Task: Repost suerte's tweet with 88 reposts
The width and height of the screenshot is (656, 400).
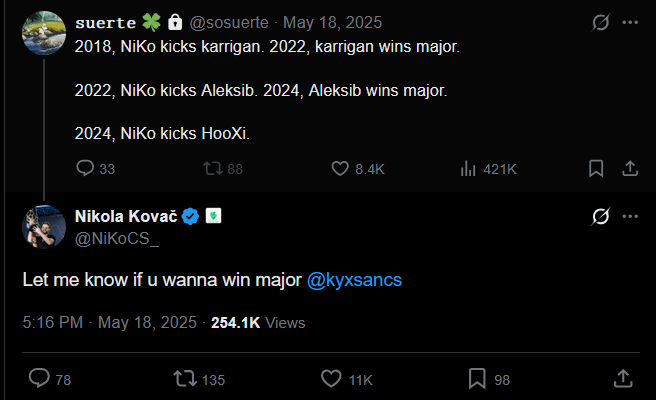Action: [213, 169]
